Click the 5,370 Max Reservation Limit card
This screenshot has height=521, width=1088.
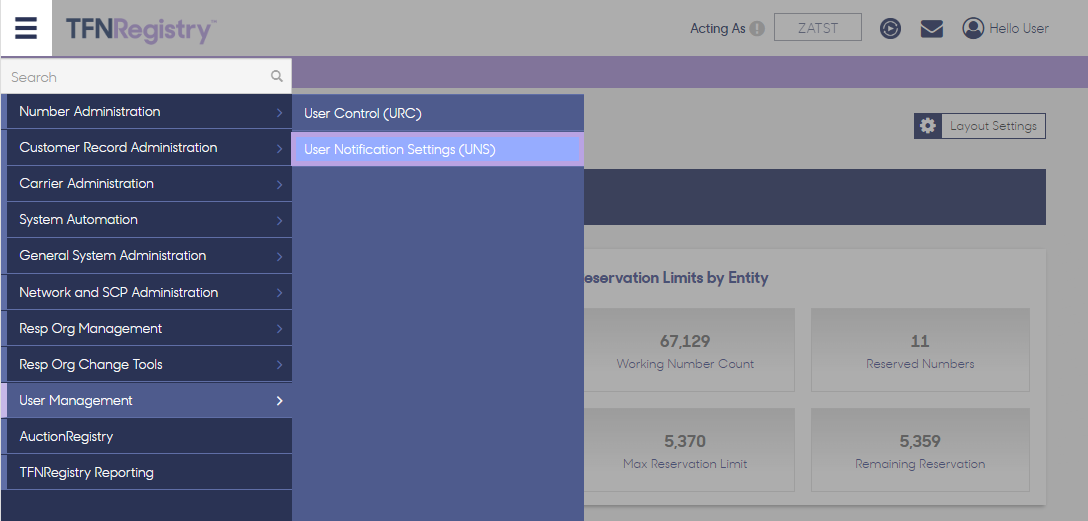689,450
